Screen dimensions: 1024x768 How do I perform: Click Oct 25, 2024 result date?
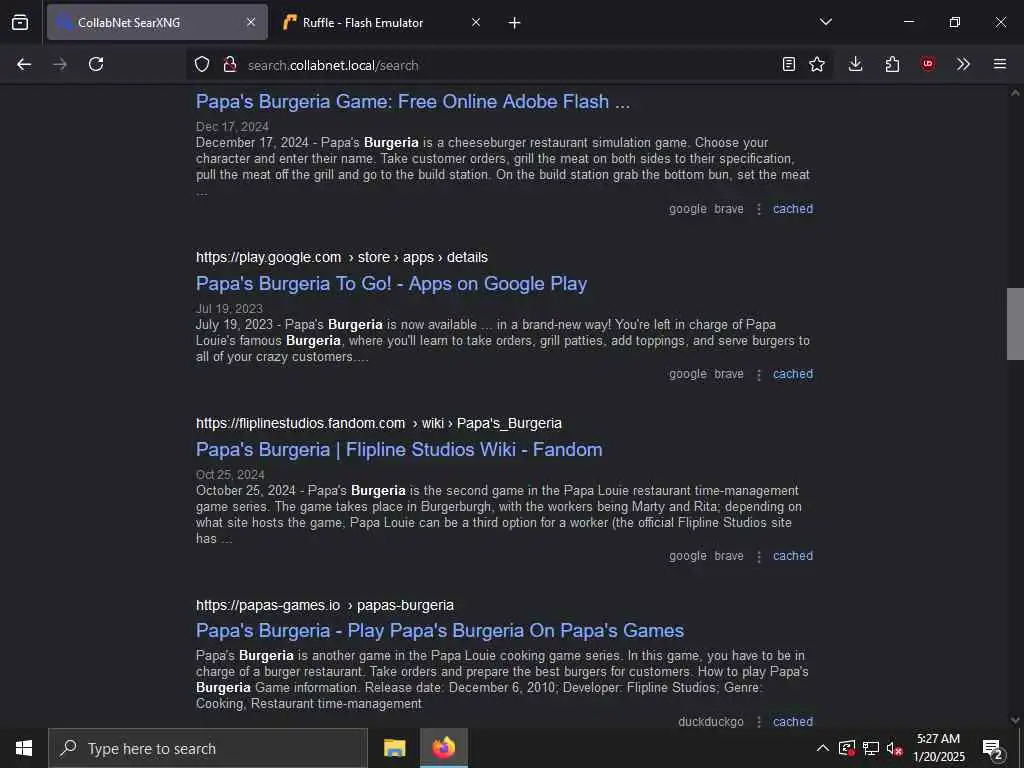coord(231,475)
